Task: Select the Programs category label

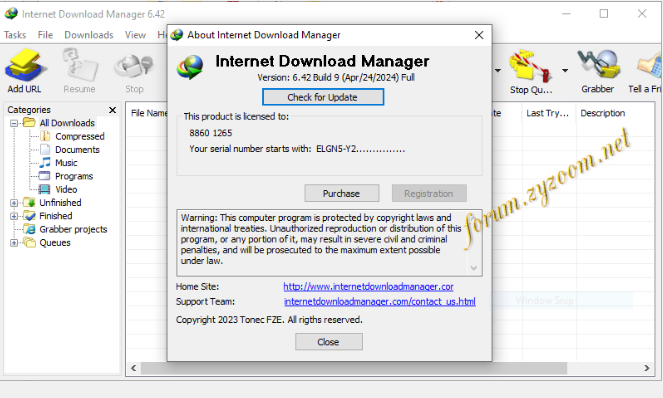Action: point(74,176)
